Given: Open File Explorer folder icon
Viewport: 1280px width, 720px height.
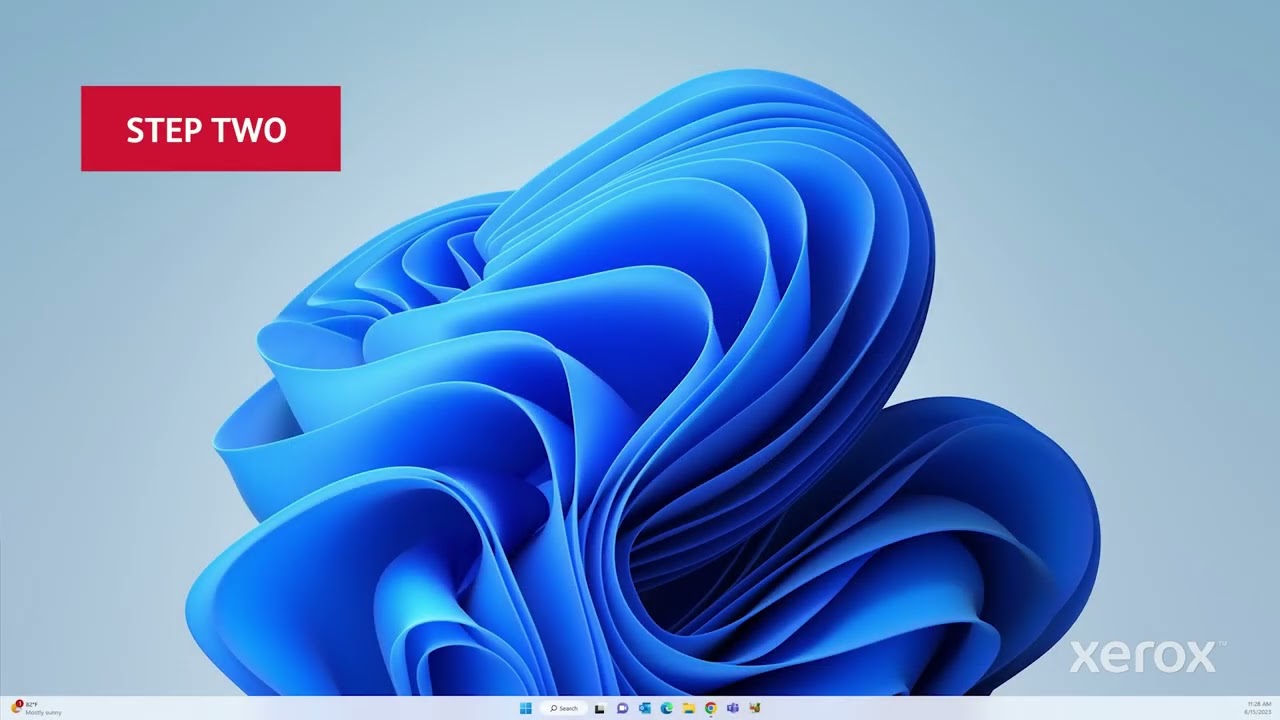Looking at the screenshot, I should click(x=689, y=708).
